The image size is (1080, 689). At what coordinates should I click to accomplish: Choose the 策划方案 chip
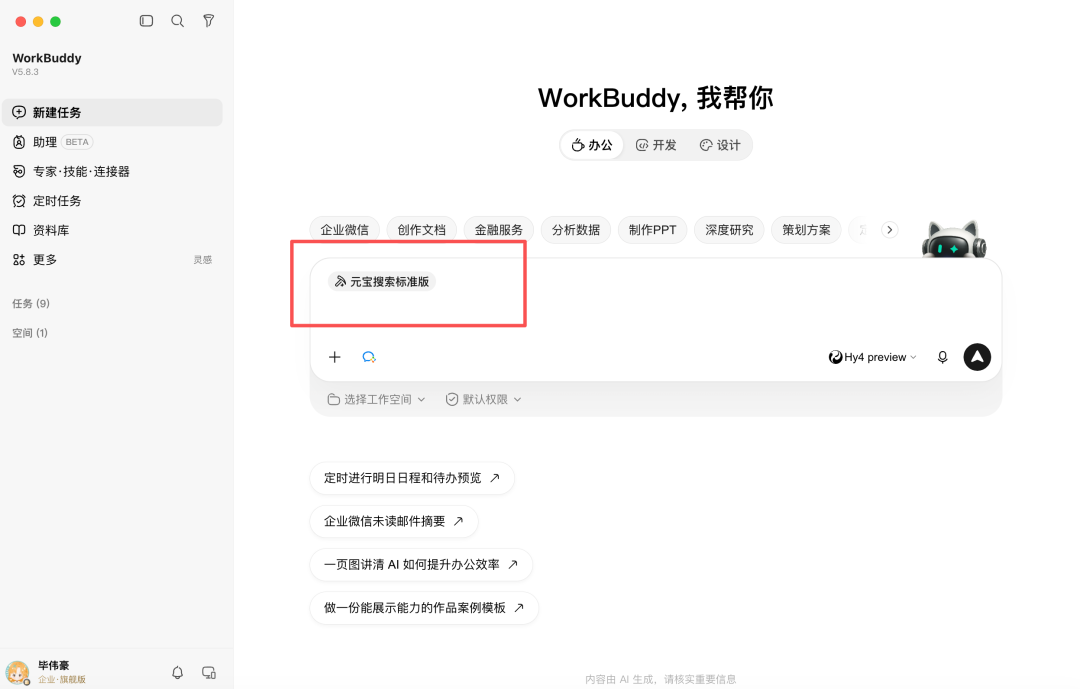click(x=807, y=230)
